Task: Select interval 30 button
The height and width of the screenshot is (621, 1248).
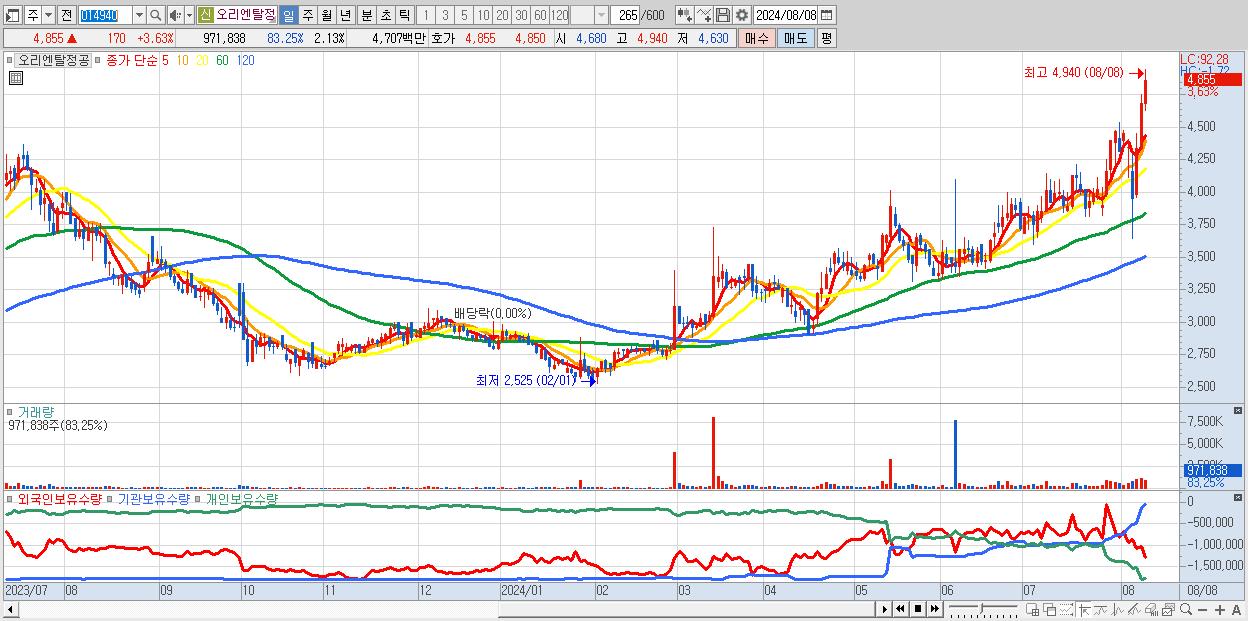Action: coord(521,15)
